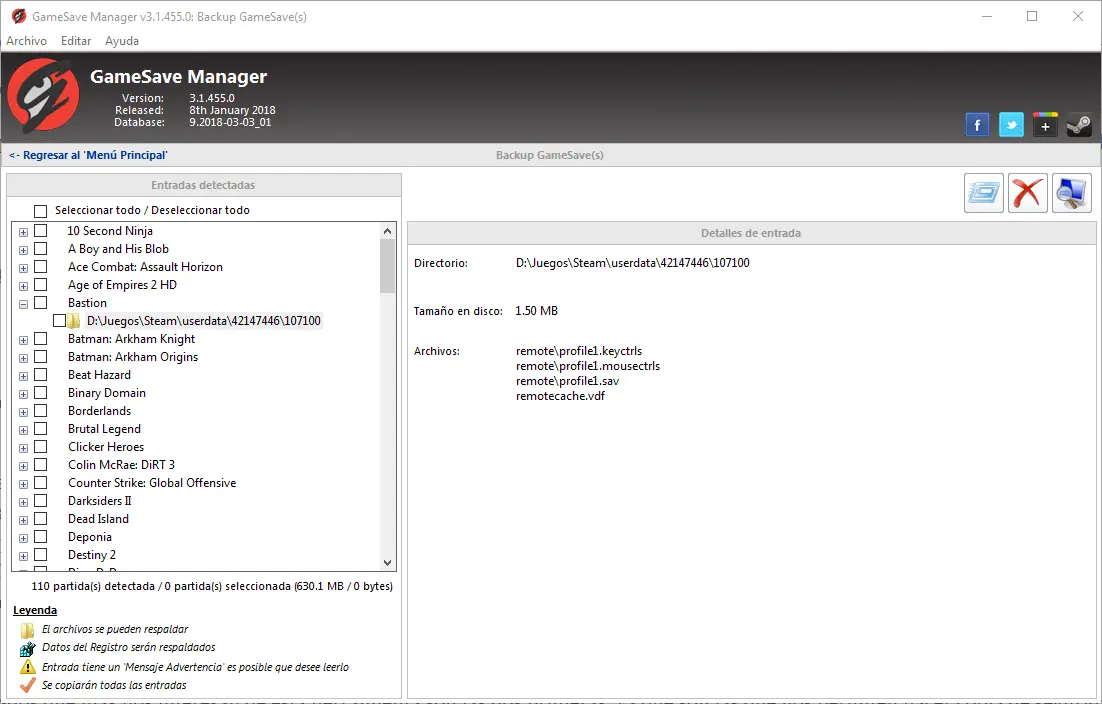The width and height of the screenshot is (1102, 704).
Task: Go back via Regresar al 'Menú Principal'
Action: (88, 155)
